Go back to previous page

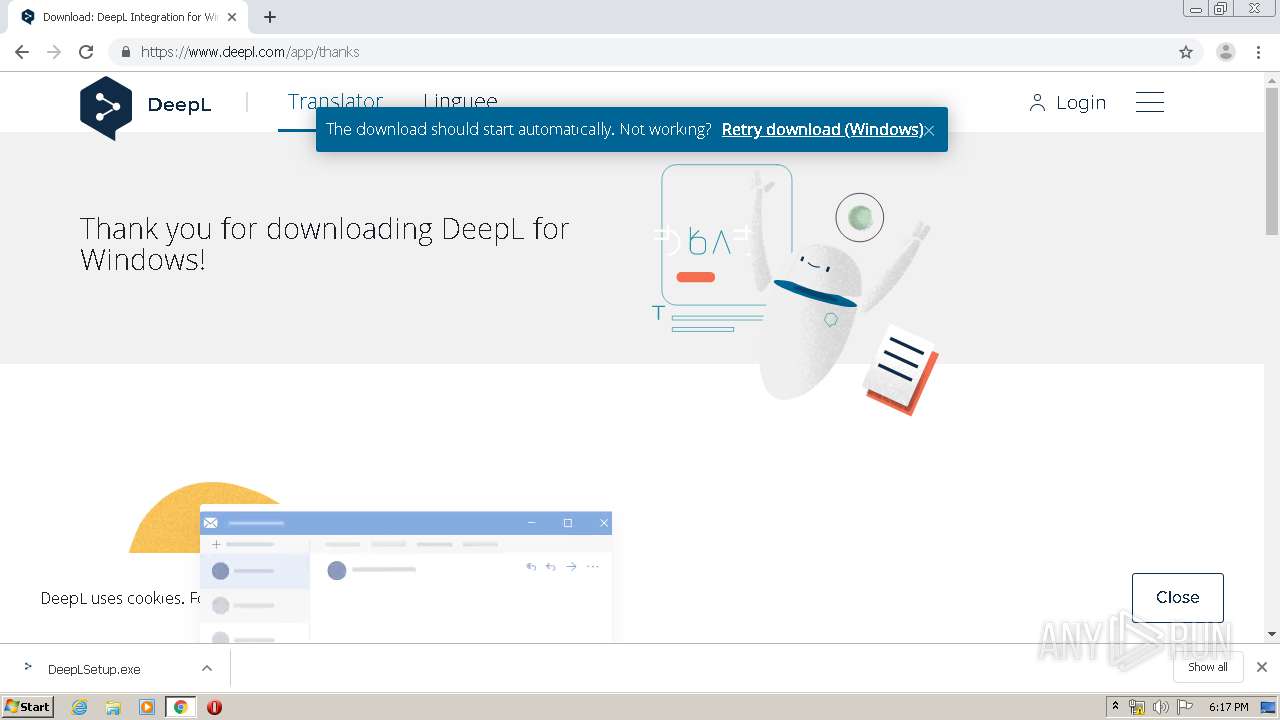point(22,52)
